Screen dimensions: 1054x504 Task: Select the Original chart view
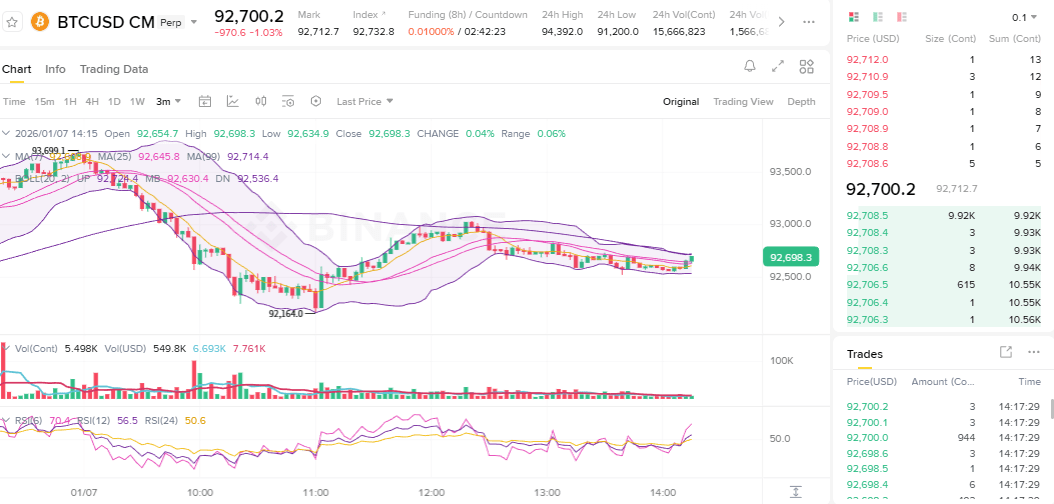[x=681, y=101]
